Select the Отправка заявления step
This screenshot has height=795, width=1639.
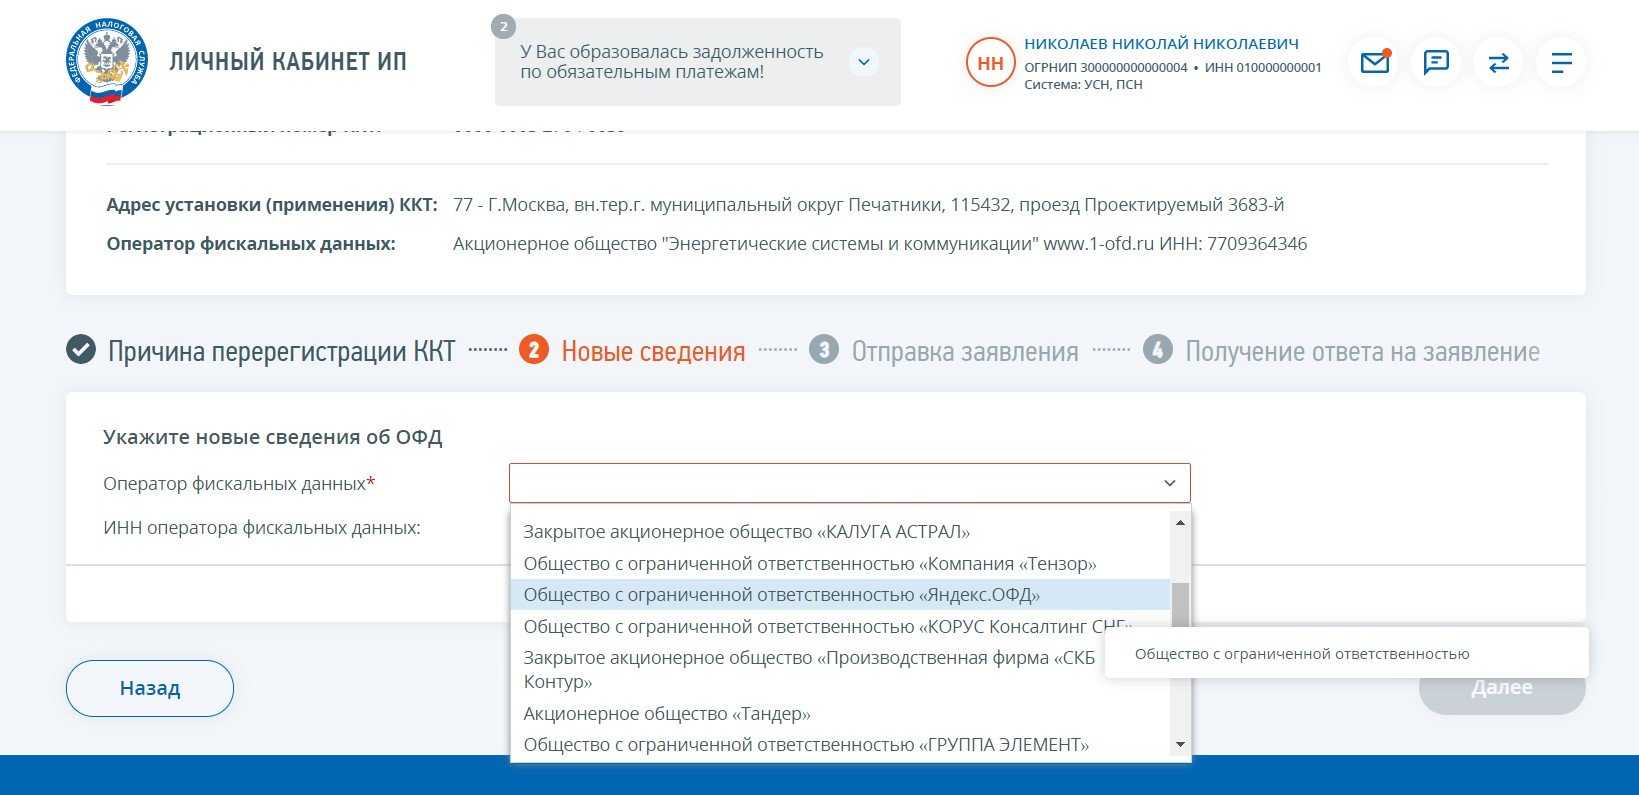tap(965, 351)
